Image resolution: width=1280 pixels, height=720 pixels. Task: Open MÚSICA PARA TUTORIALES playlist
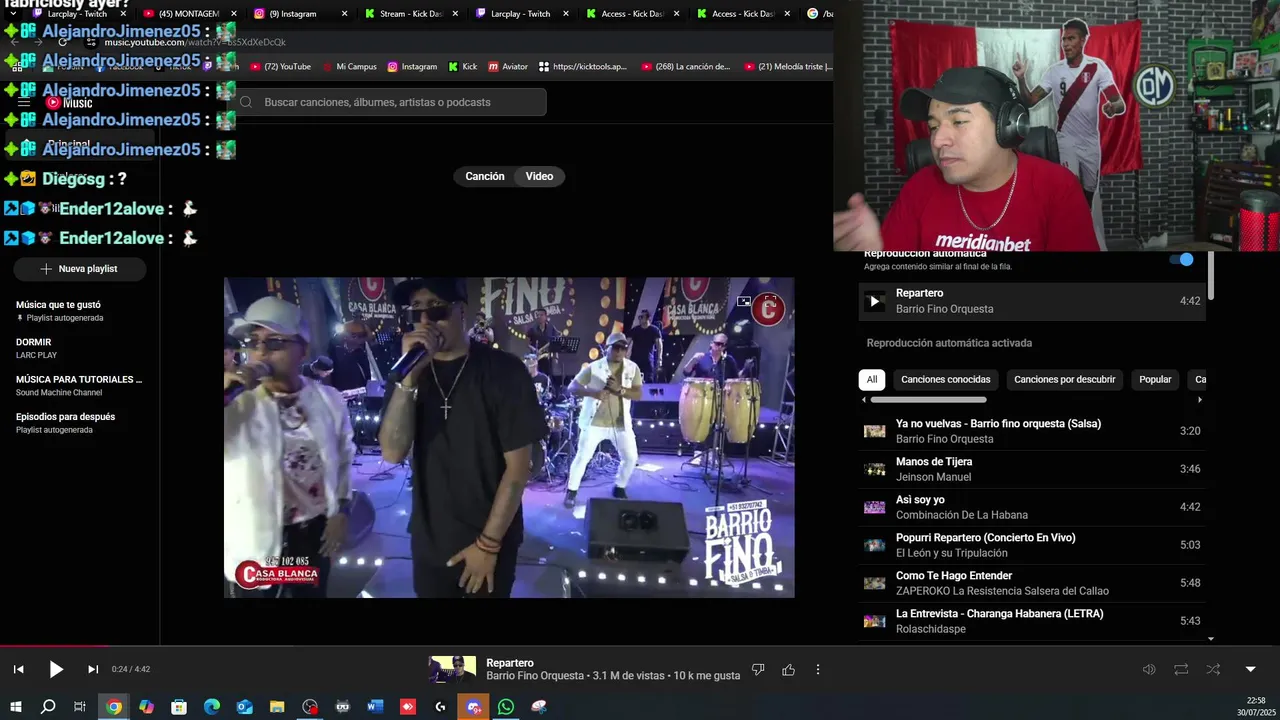79,385
